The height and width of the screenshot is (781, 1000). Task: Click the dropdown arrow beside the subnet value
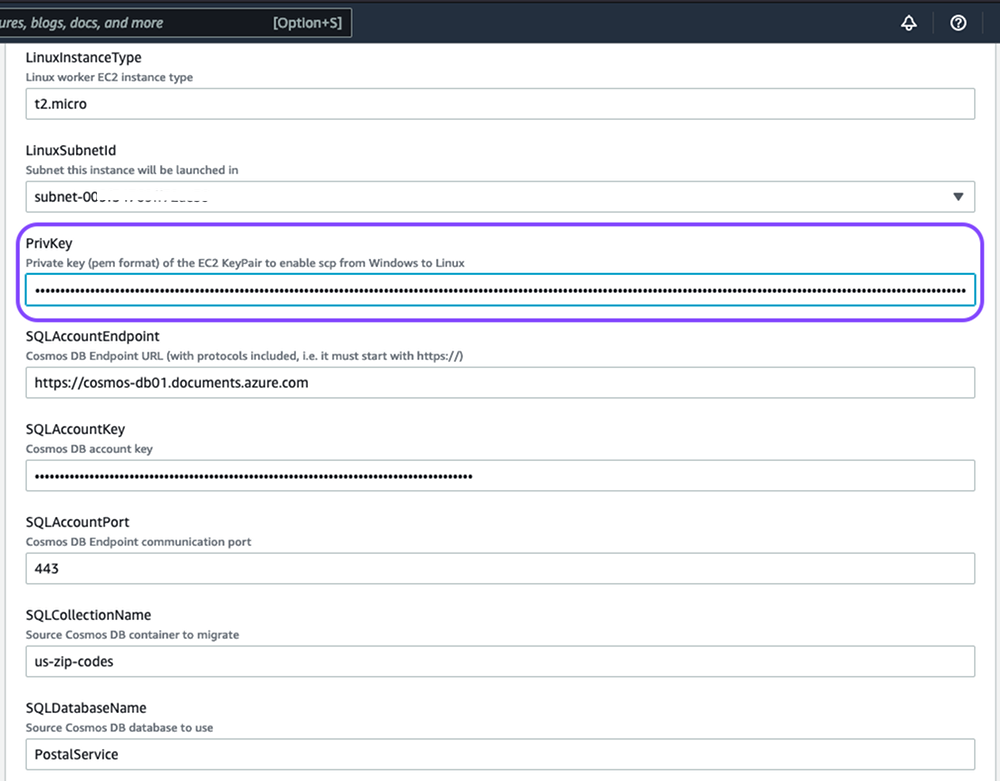coord(958,196)
